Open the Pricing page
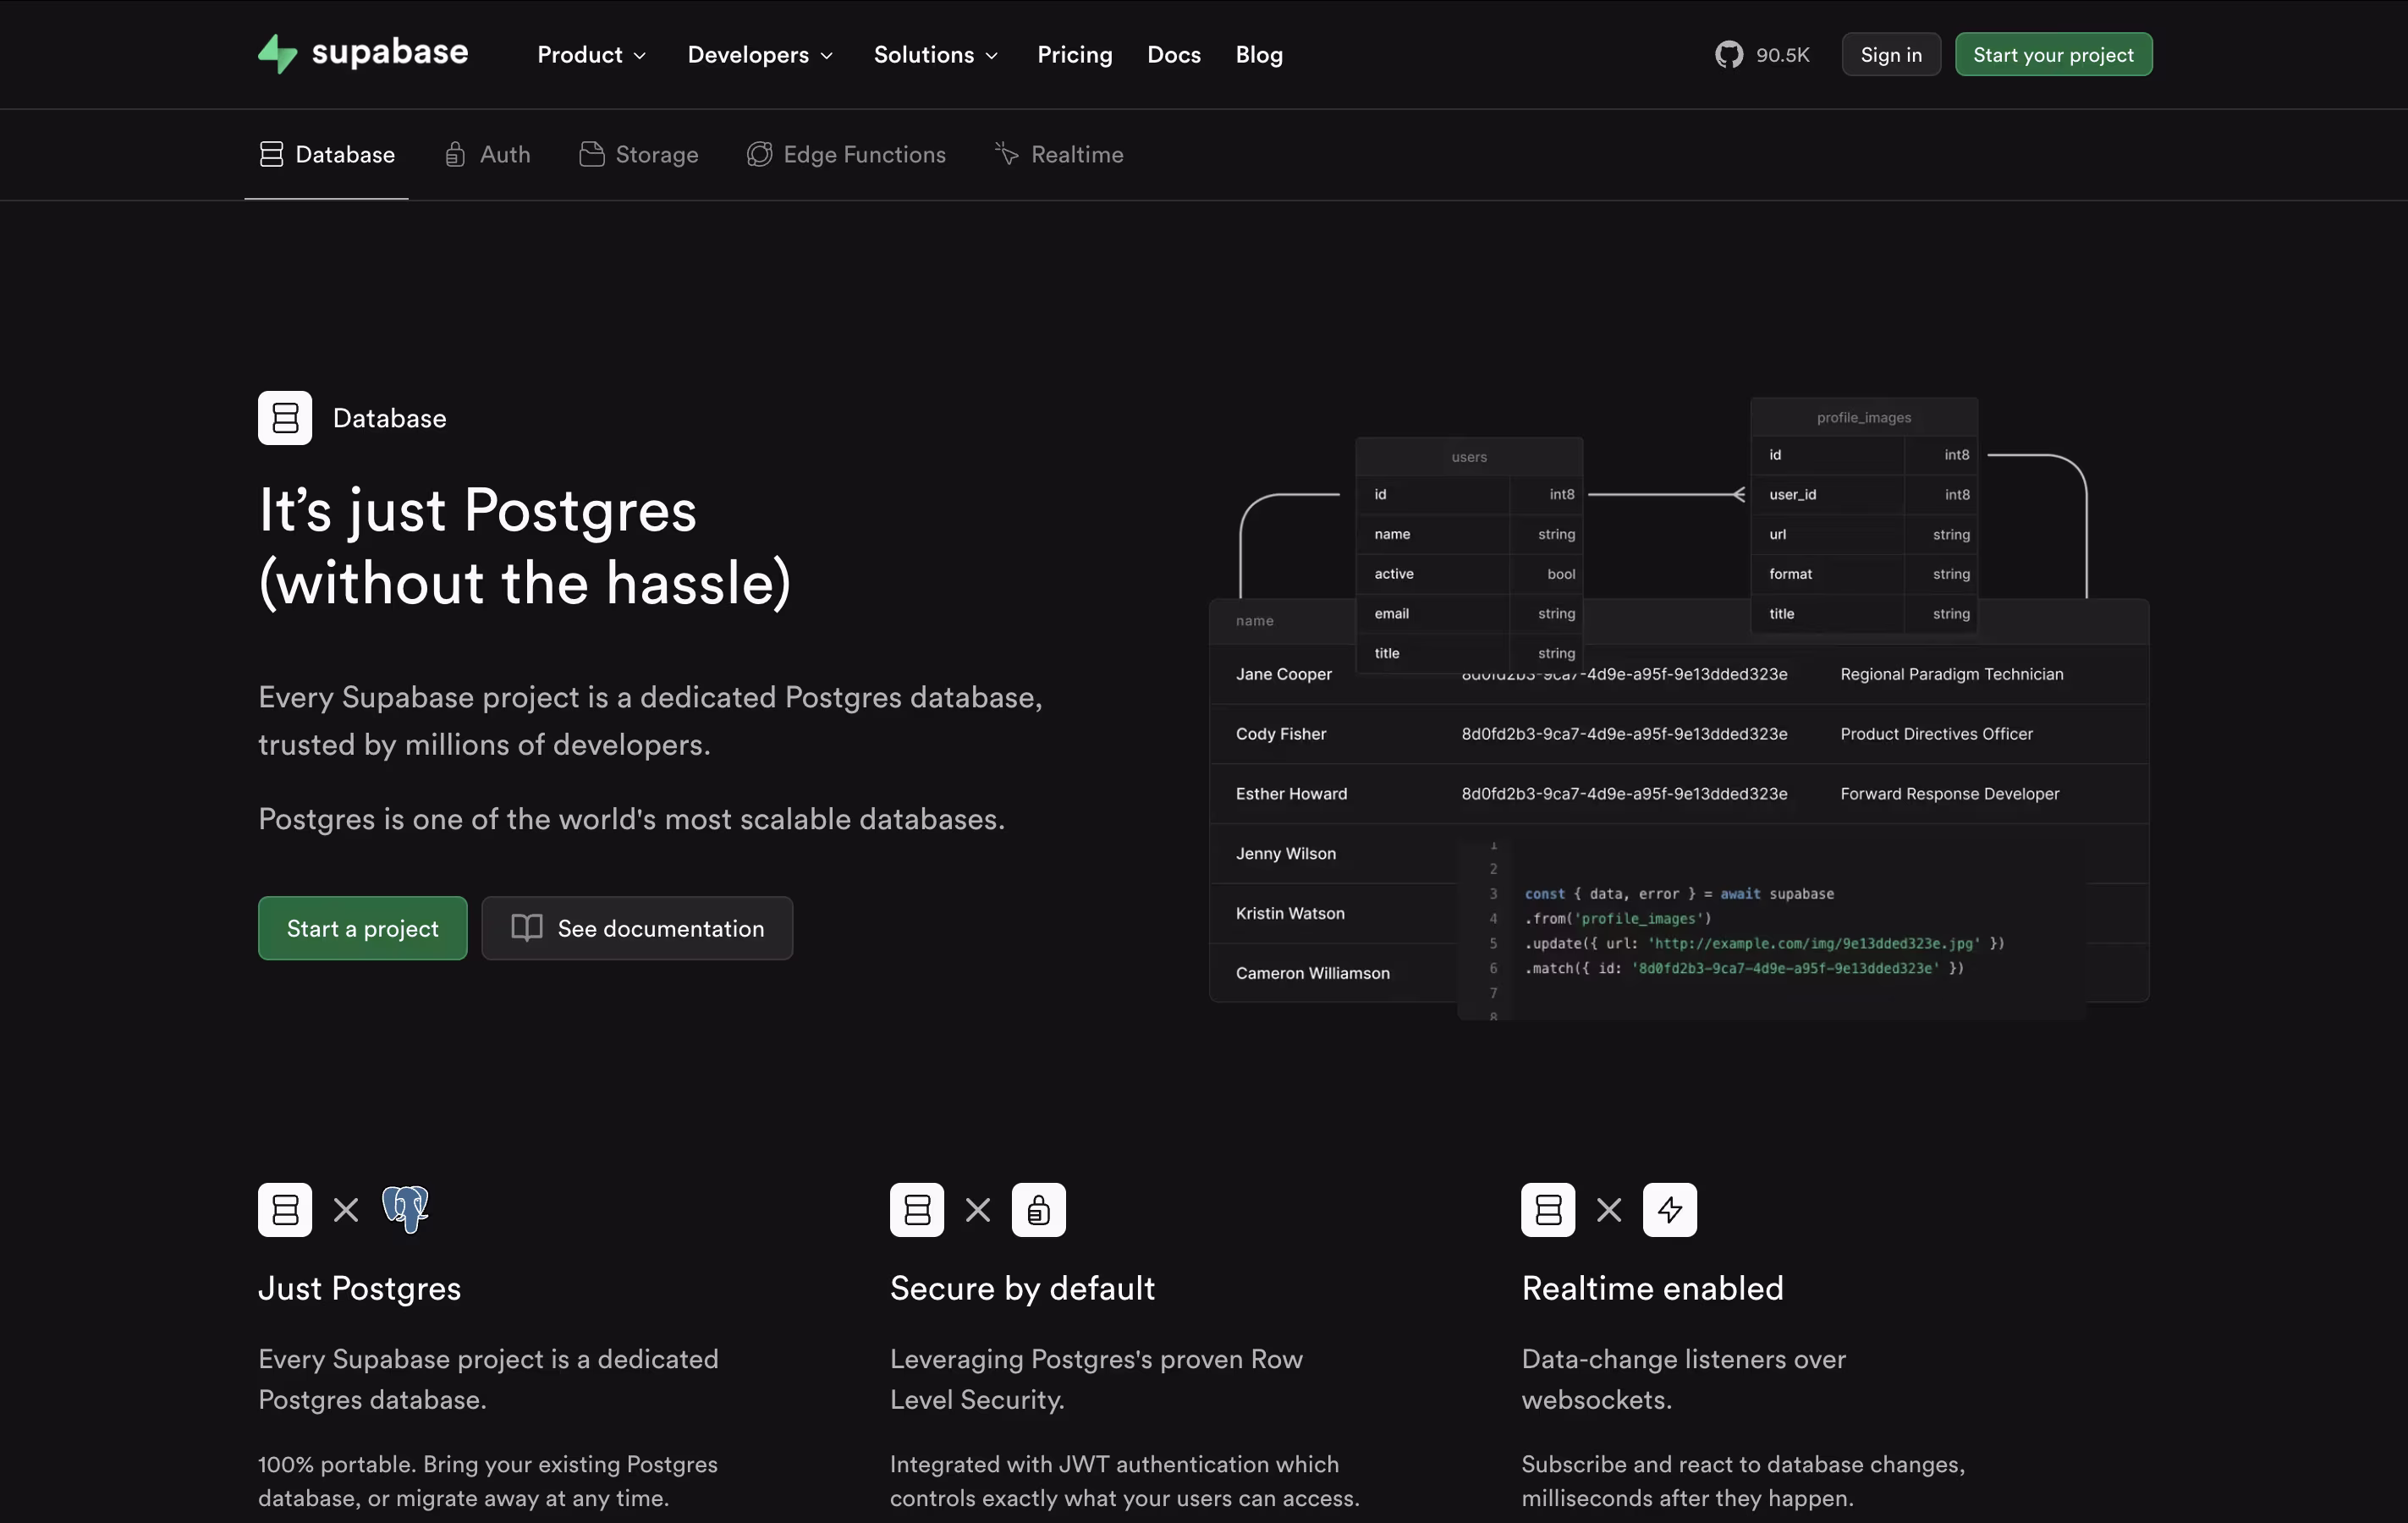Screen dimensions: 2408x1523 click(1075, 55)
